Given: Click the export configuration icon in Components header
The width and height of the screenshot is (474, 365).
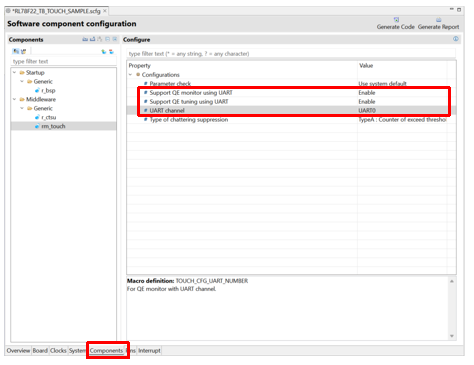Looking at the screenshot, I should click(92, 39).
